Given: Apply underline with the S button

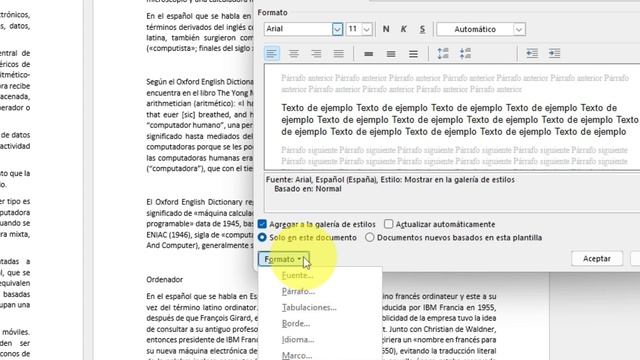Looking at the screenshot, I should click(x=422, y=29).
